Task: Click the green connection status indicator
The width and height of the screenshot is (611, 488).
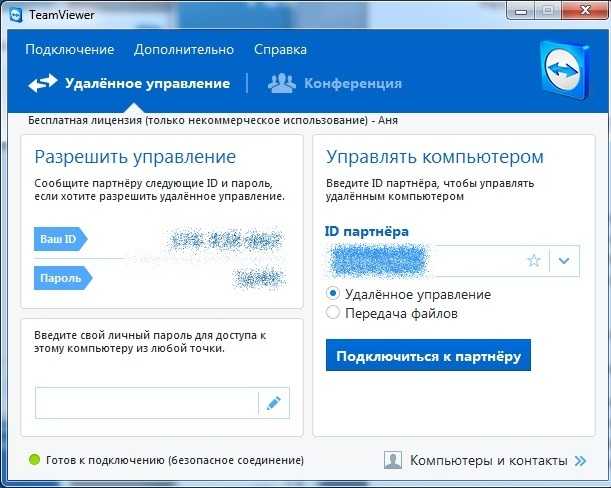Action: pyautogui.click(x=35, y=460)
